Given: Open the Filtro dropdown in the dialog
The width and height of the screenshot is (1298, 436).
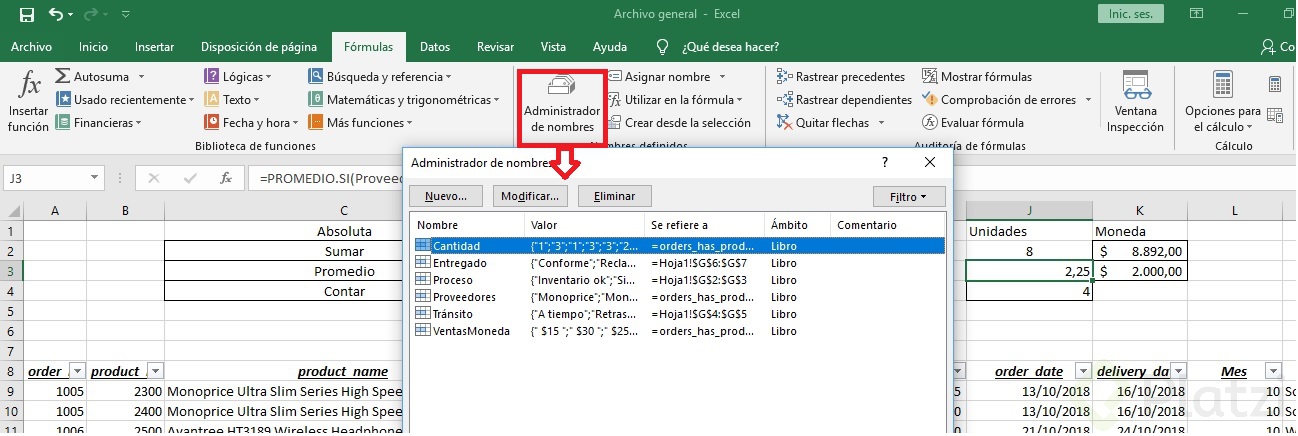Looking at the screenshot, I should (909, 196).
